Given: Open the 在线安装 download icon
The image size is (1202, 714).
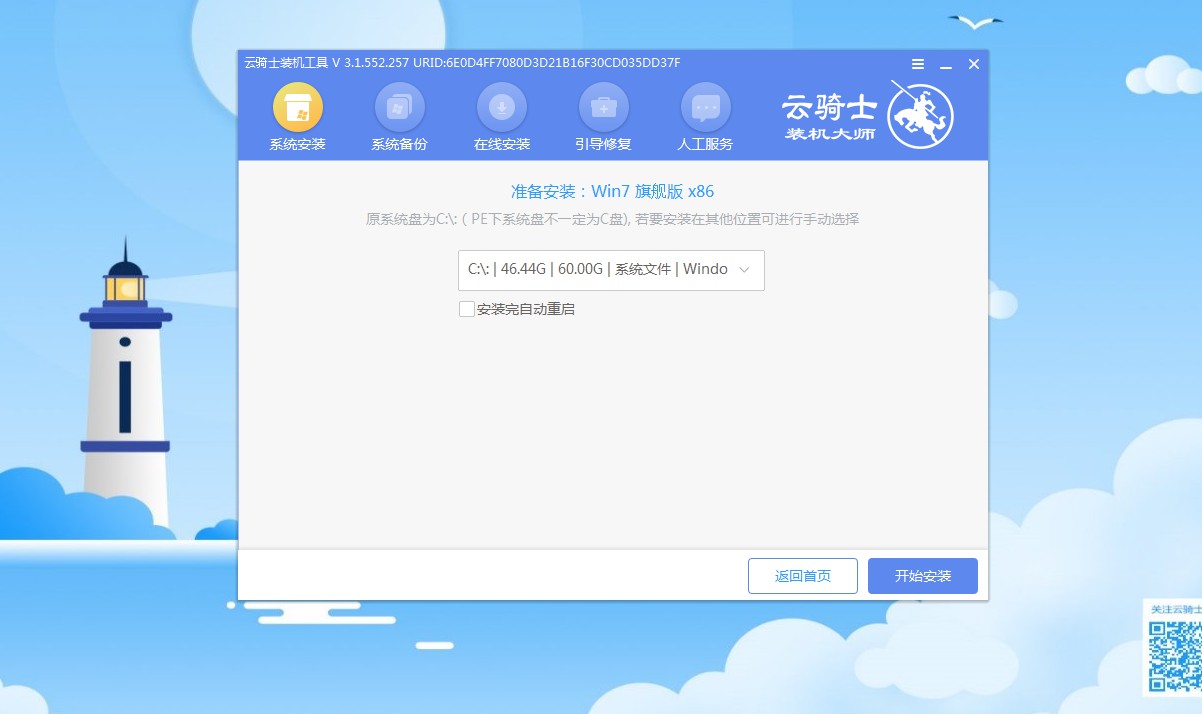Looking at the screenshot, I should tap(502, 107).
